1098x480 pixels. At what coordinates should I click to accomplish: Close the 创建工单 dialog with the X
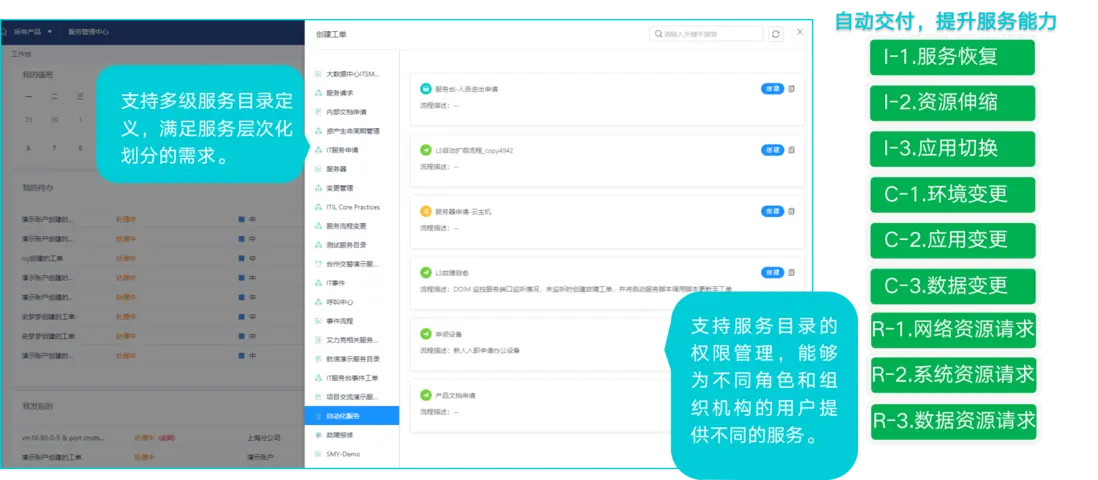pos(800,32)
